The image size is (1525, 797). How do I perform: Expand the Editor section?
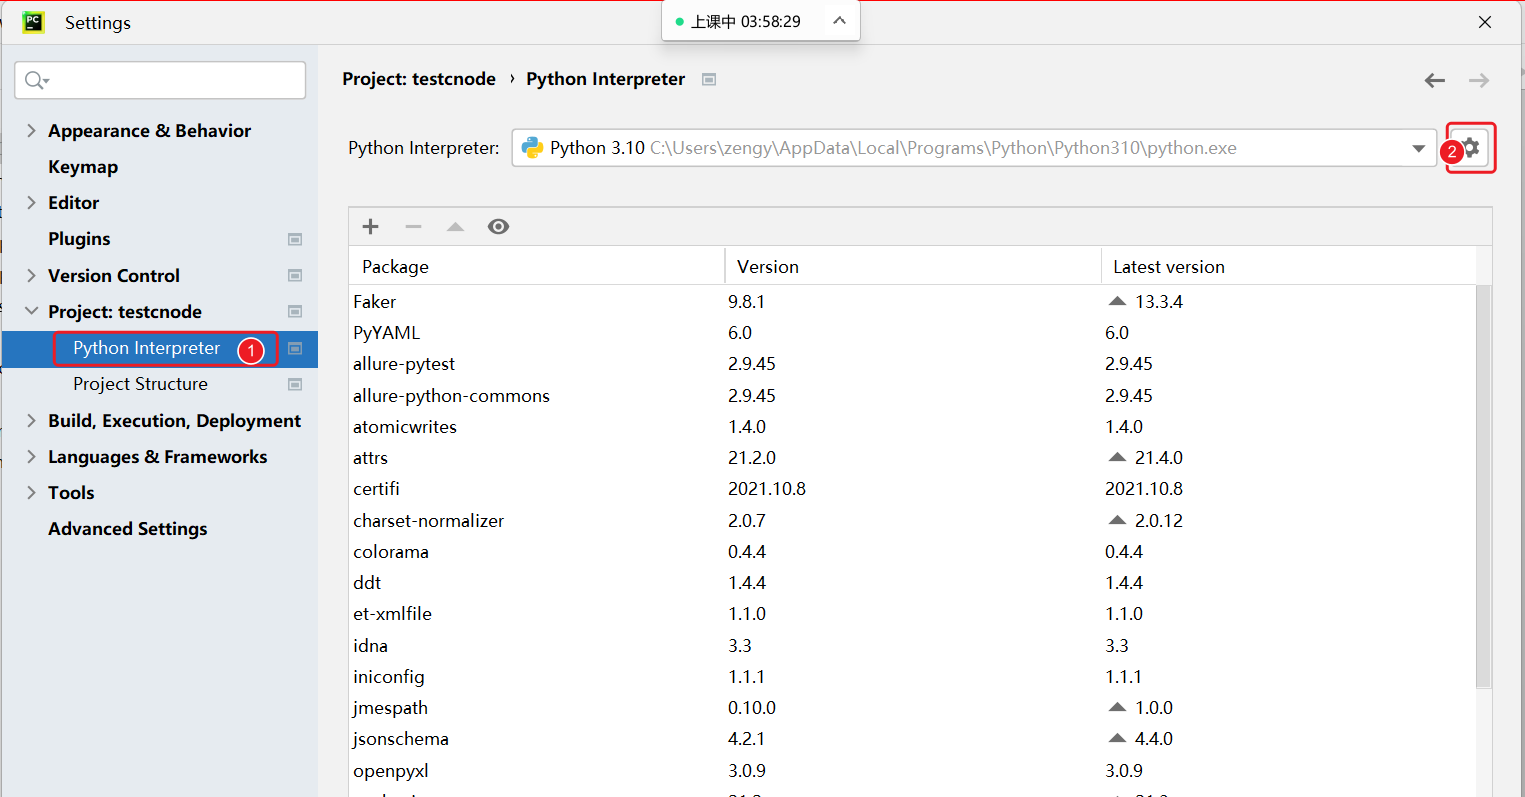pyautogui.click(x=31, y=203)
